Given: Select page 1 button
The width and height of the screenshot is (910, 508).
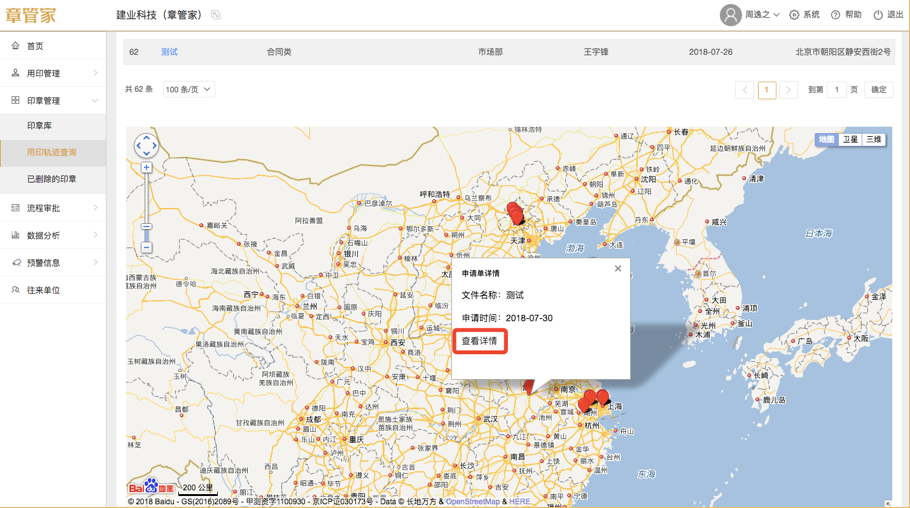Looking at the screenshot, I should 767,89.
